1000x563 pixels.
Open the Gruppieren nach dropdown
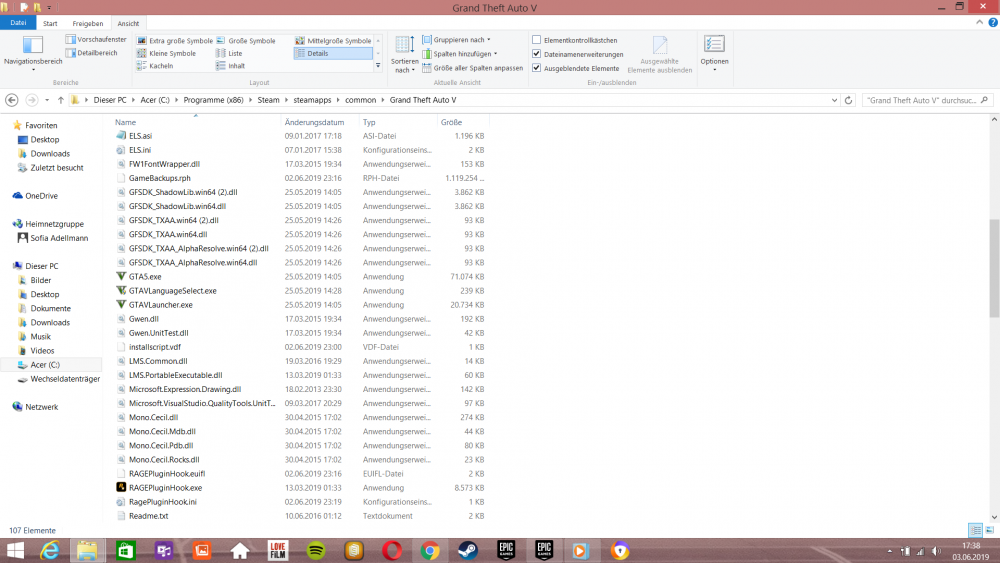coord(457,40)
